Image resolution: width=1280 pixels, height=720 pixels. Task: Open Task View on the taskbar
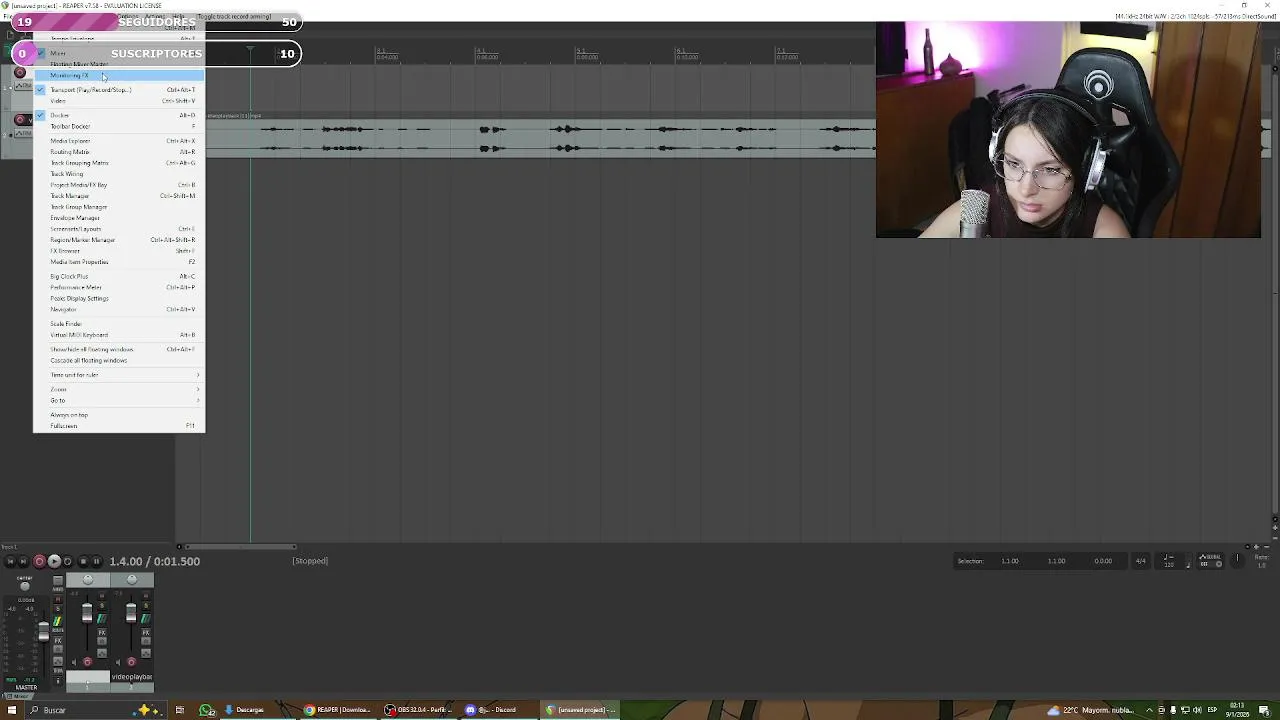tap(180, 710)
